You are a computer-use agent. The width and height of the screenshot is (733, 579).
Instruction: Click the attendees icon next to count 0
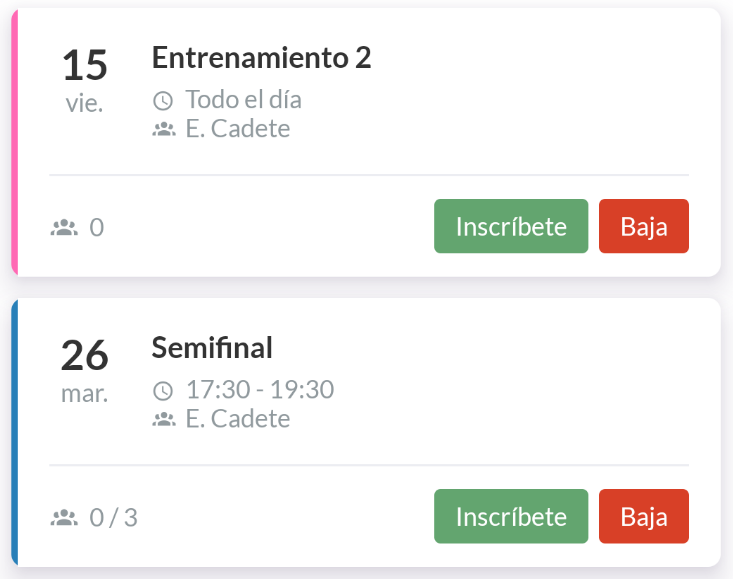64,228
